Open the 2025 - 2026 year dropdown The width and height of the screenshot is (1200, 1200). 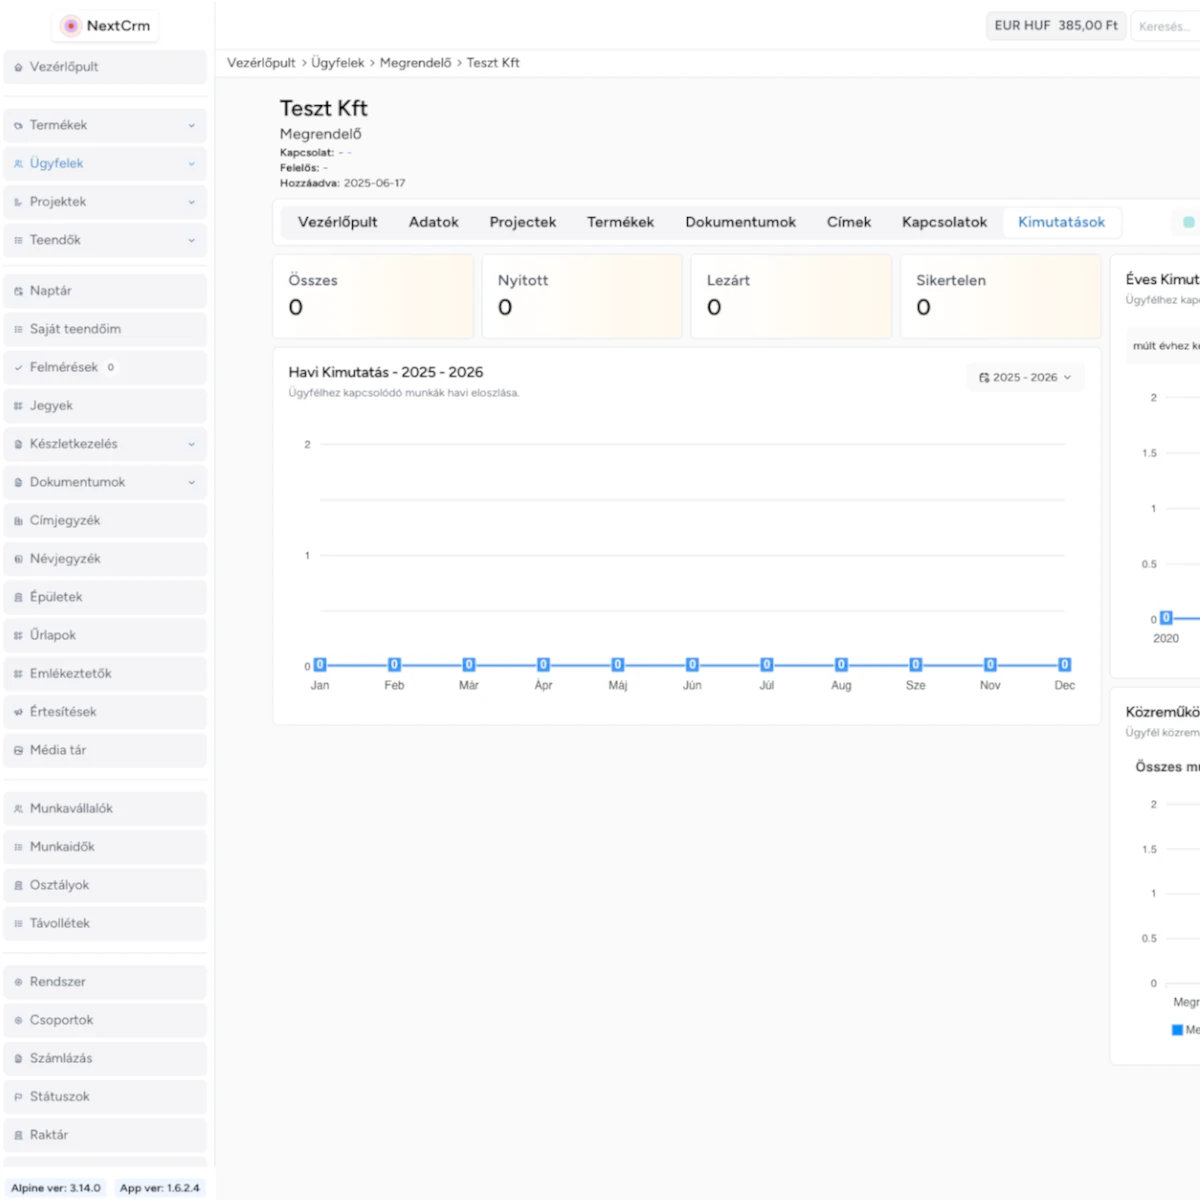point(1025,377)
